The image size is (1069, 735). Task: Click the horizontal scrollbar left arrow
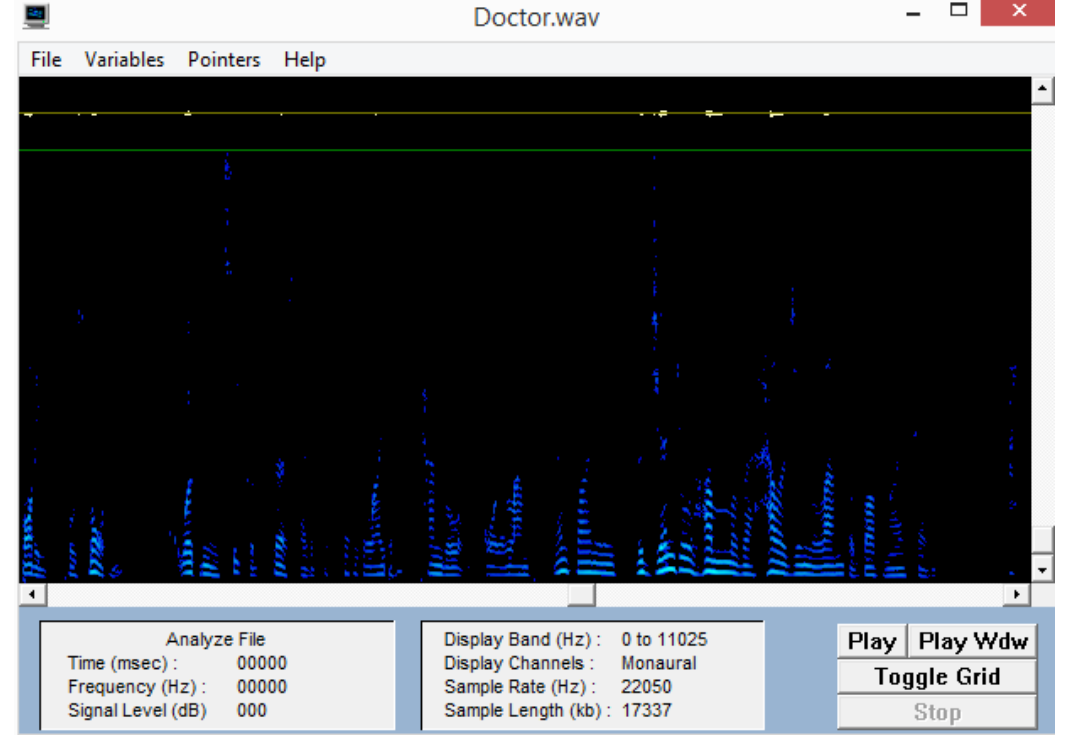31,595
